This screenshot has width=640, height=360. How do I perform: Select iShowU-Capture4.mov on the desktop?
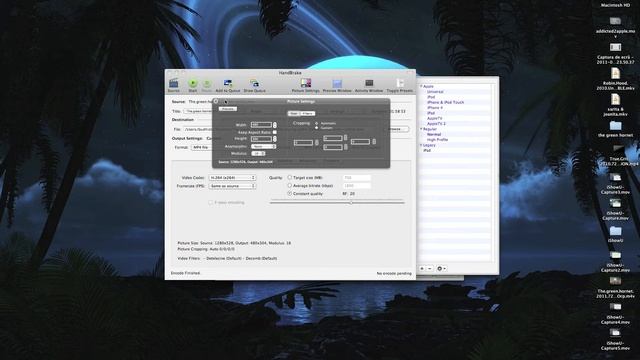click(615, 307)
